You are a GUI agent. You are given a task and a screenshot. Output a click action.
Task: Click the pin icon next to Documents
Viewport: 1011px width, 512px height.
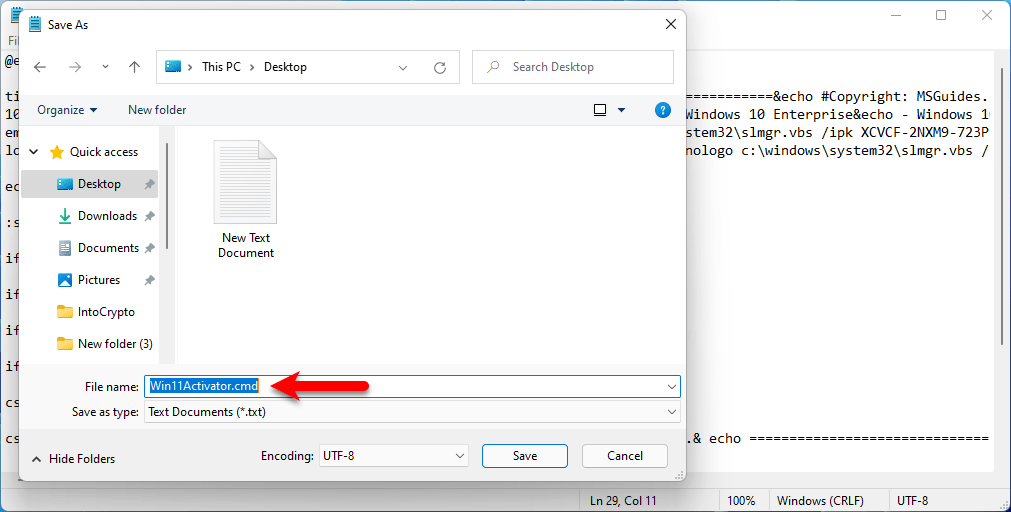click(x=150, y=248)
